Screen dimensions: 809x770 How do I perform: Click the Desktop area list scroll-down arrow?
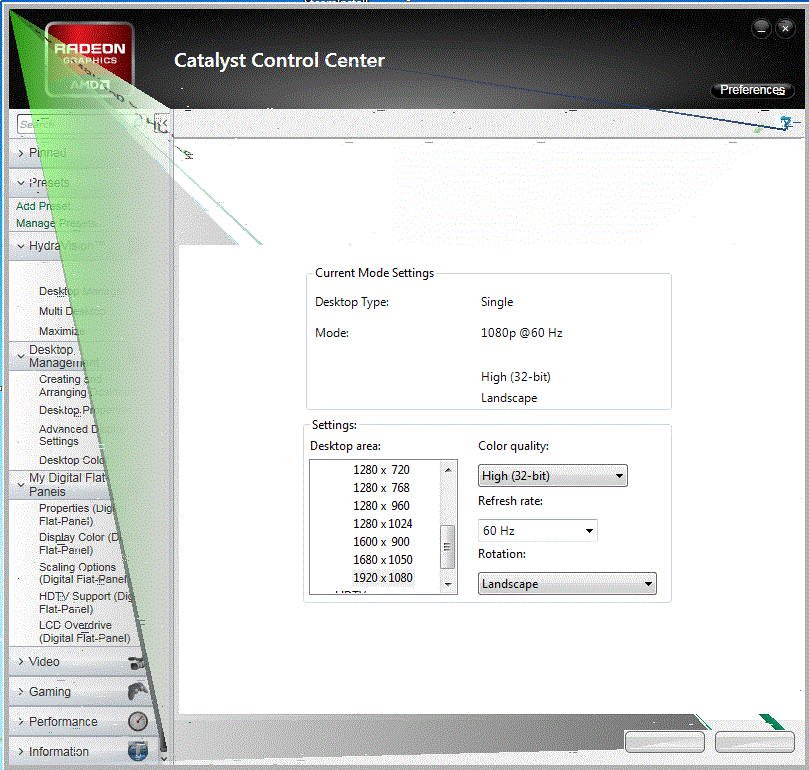coord(448,584)
